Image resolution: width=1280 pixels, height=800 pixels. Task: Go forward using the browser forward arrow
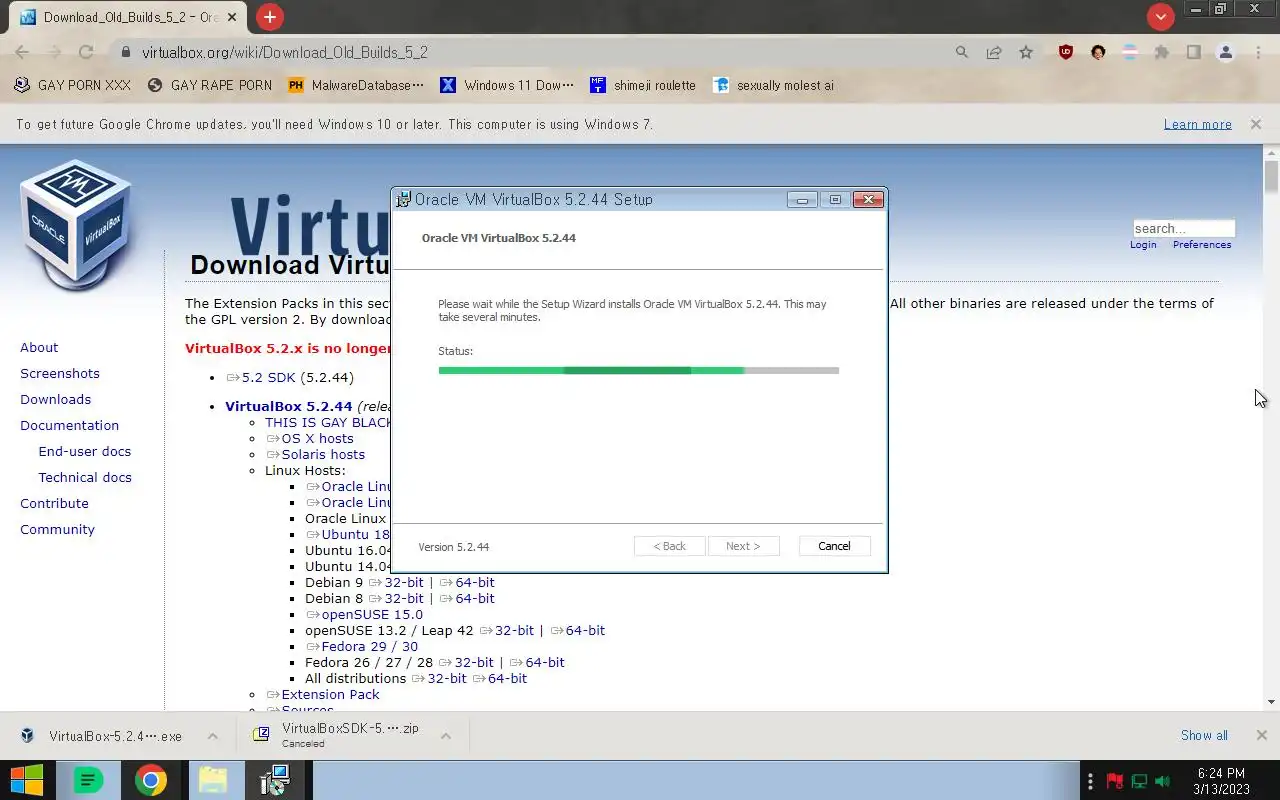pyautogui.click(x=54, y=52)
